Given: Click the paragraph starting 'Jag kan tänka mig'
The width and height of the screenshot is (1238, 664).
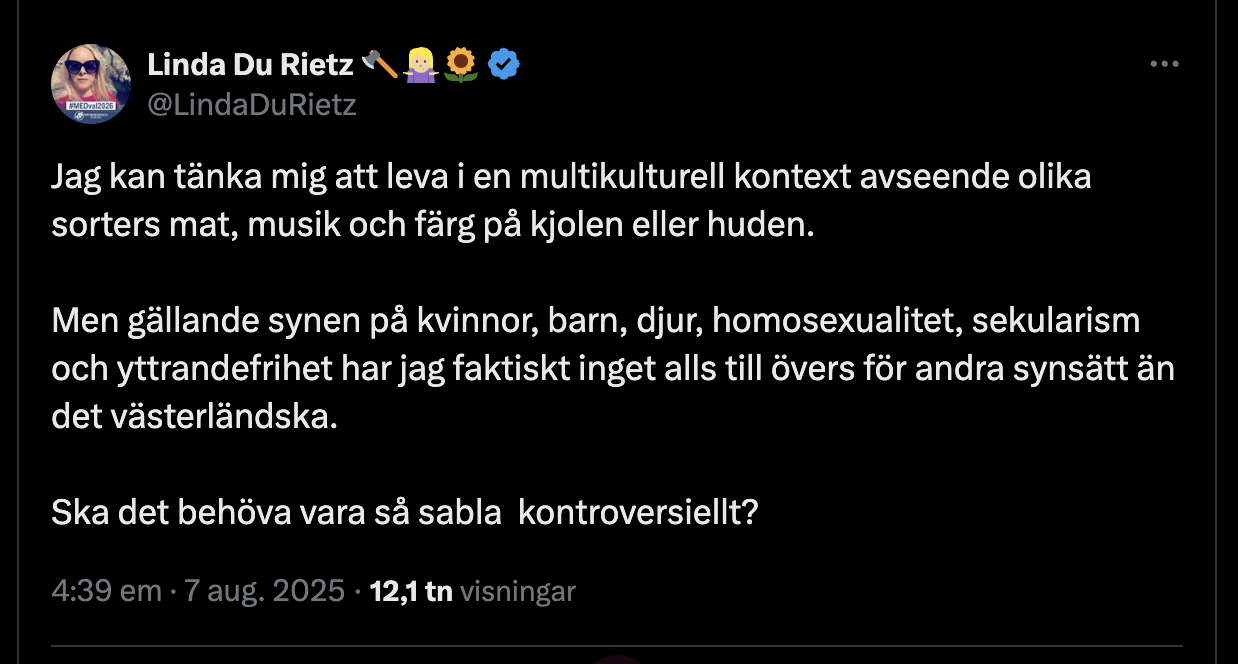Looking at the screenshot, I should tap(570, 201).
